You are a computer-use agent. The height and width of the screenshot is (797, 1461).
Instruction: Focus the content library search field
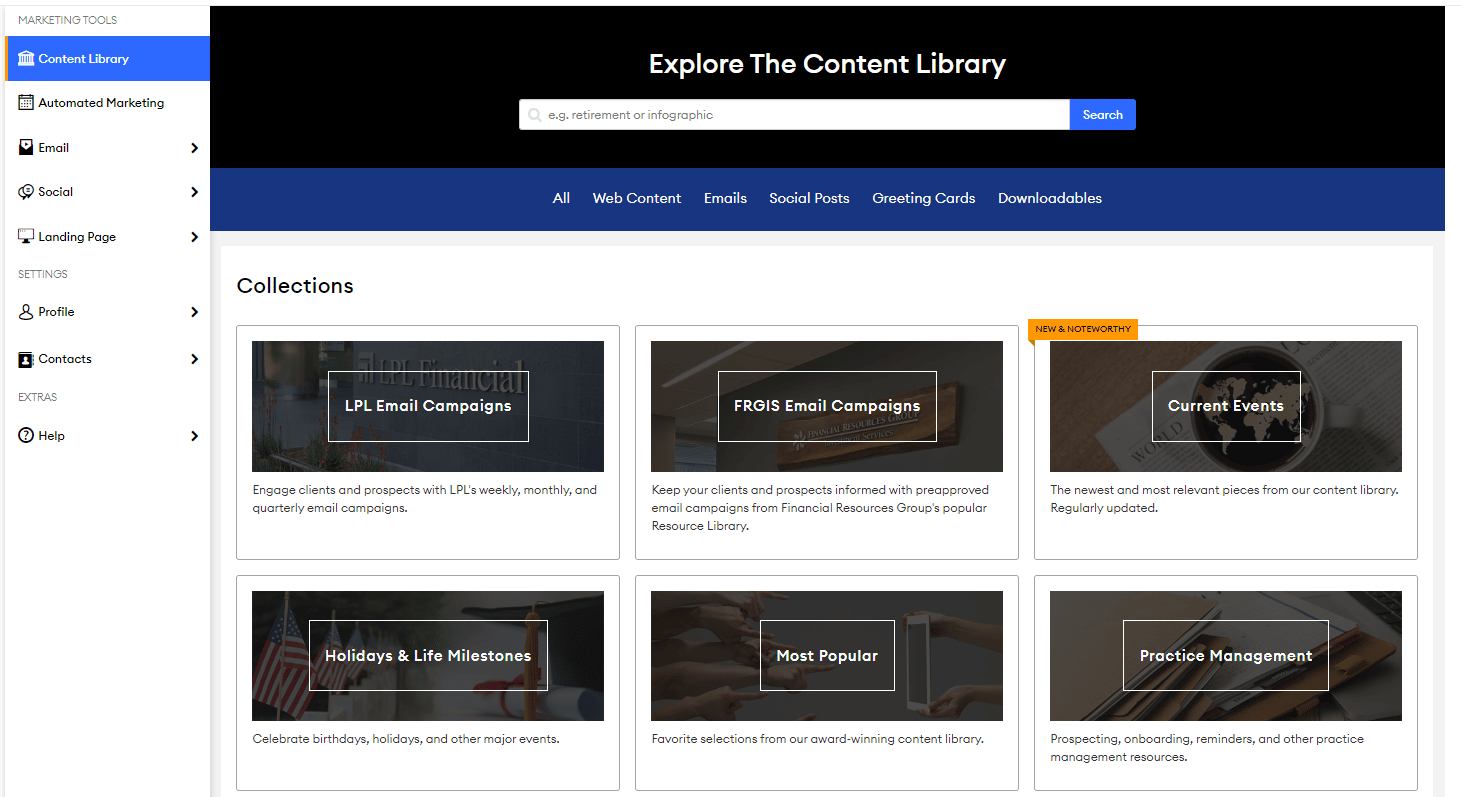[x=794, y=115]
